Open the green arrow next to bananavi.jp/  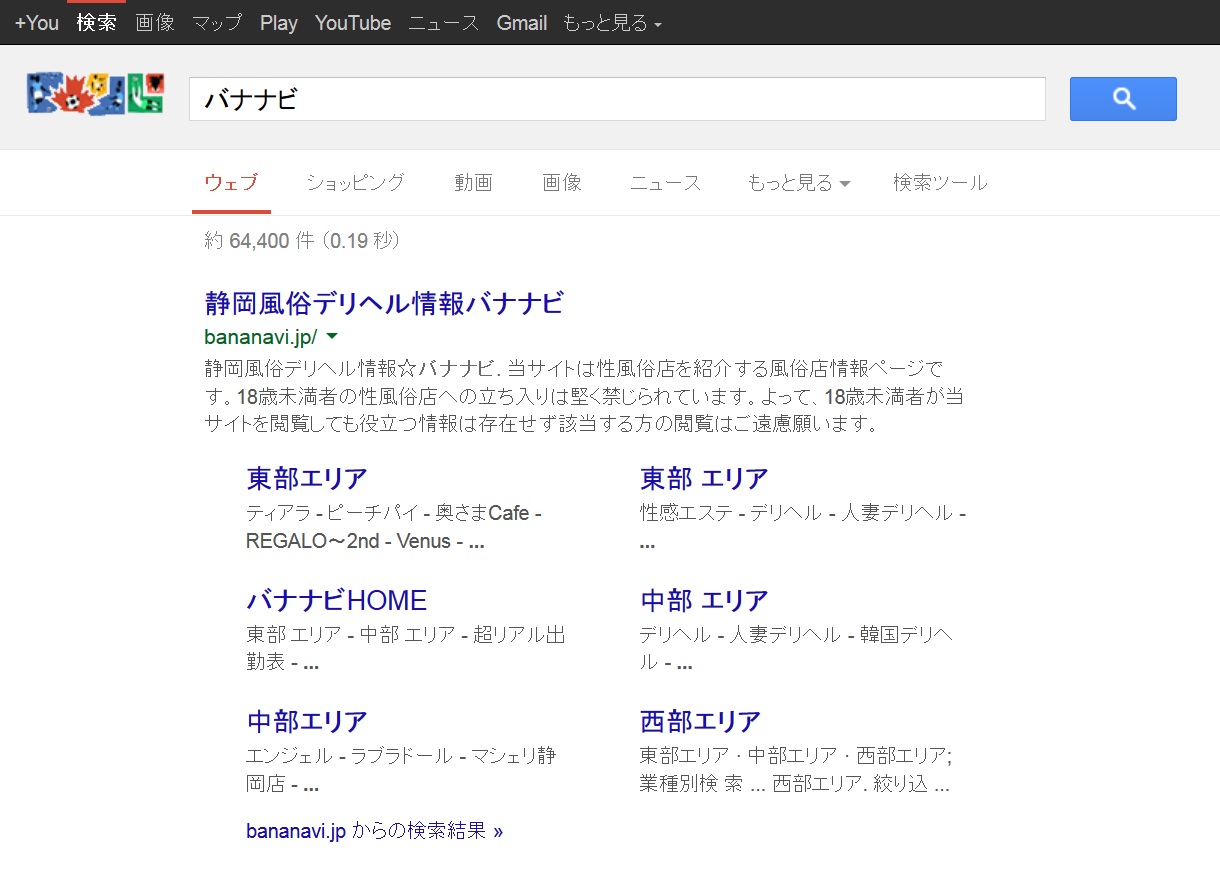coord(332,336)
